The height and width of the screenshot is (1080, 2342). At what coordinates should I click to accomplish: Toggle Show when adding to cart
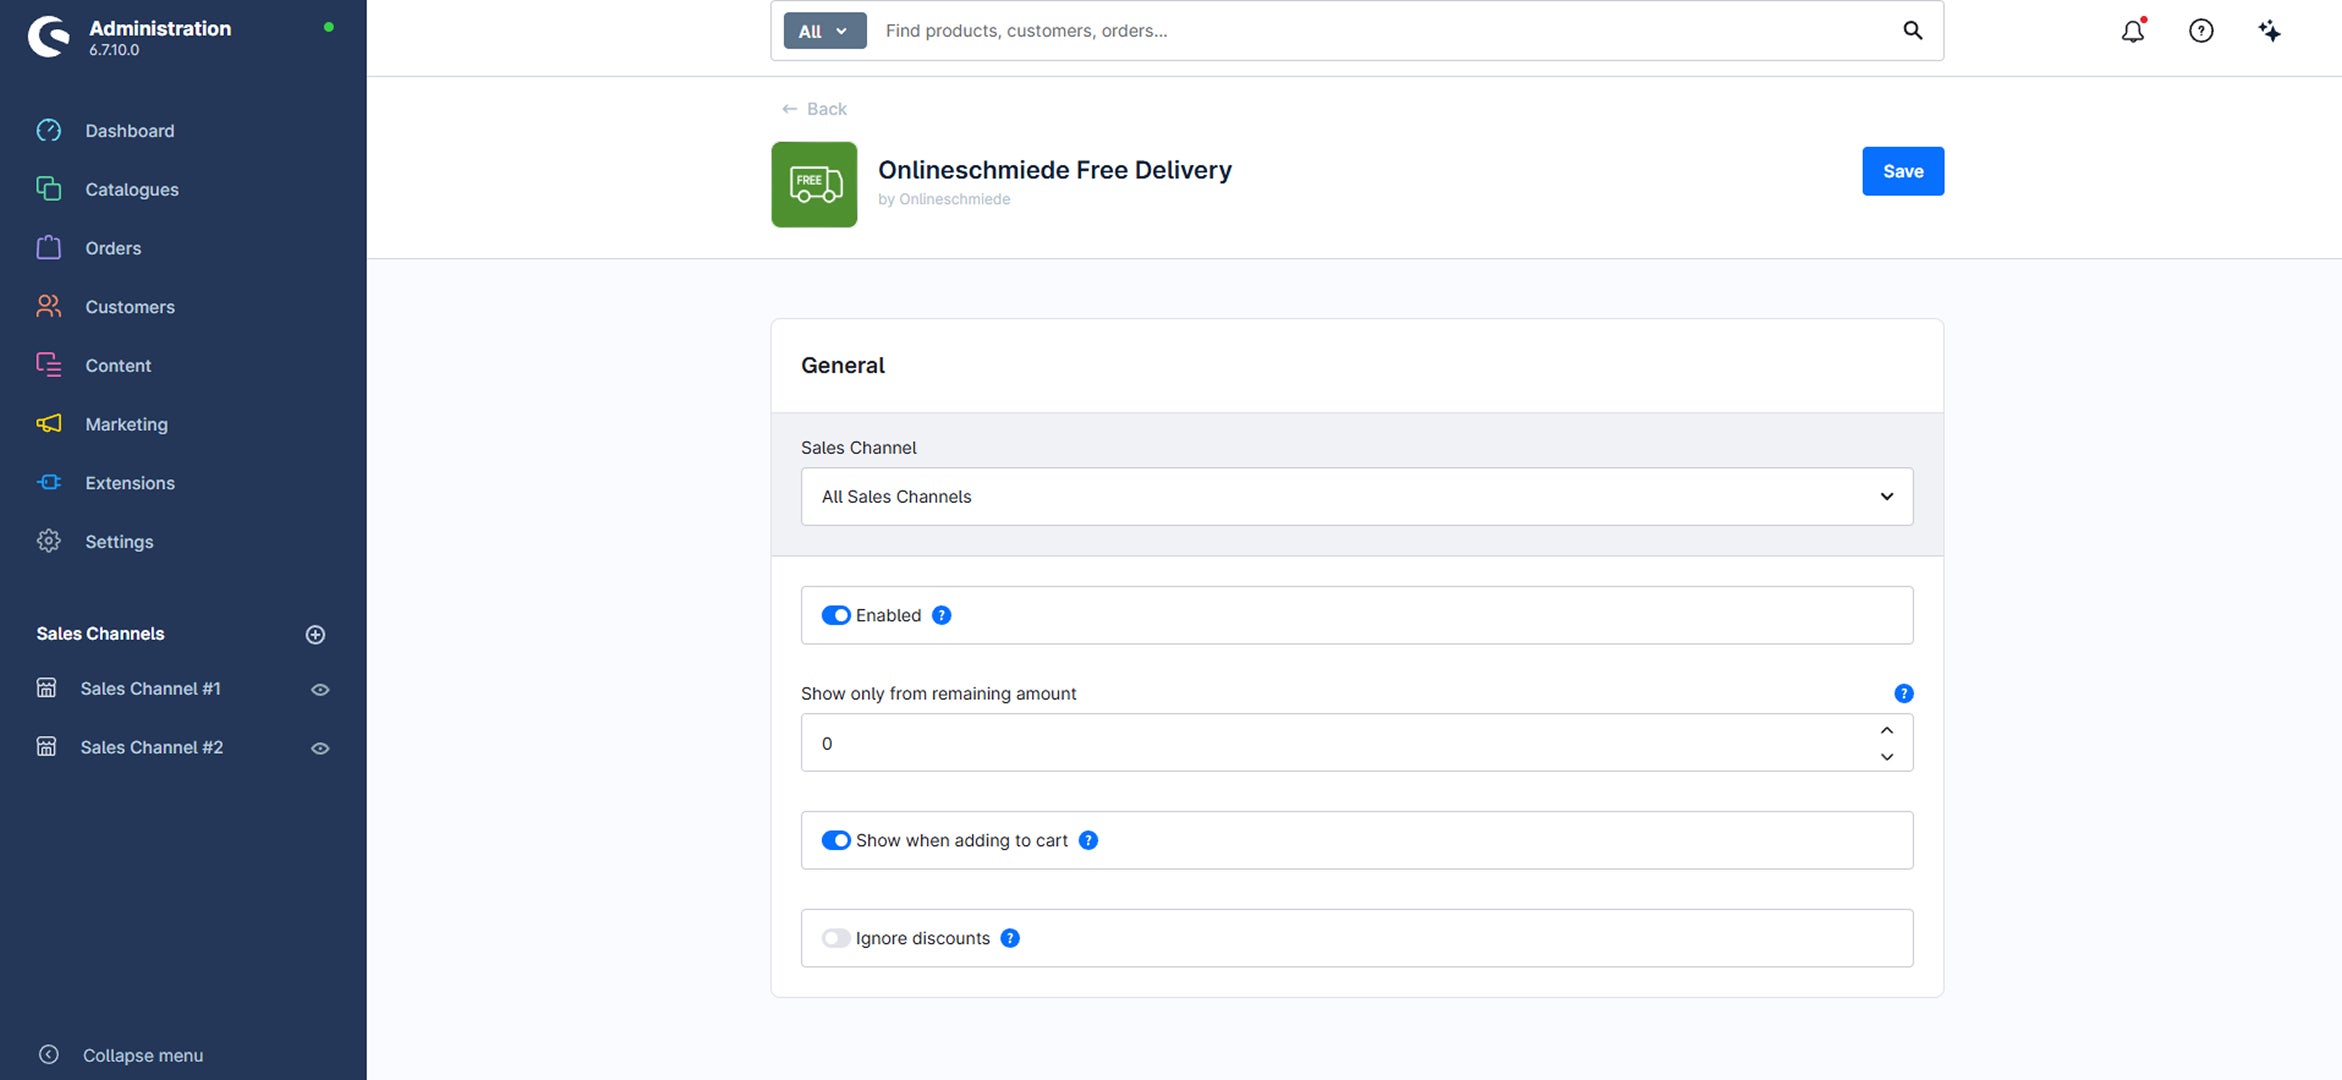point(836,840)
